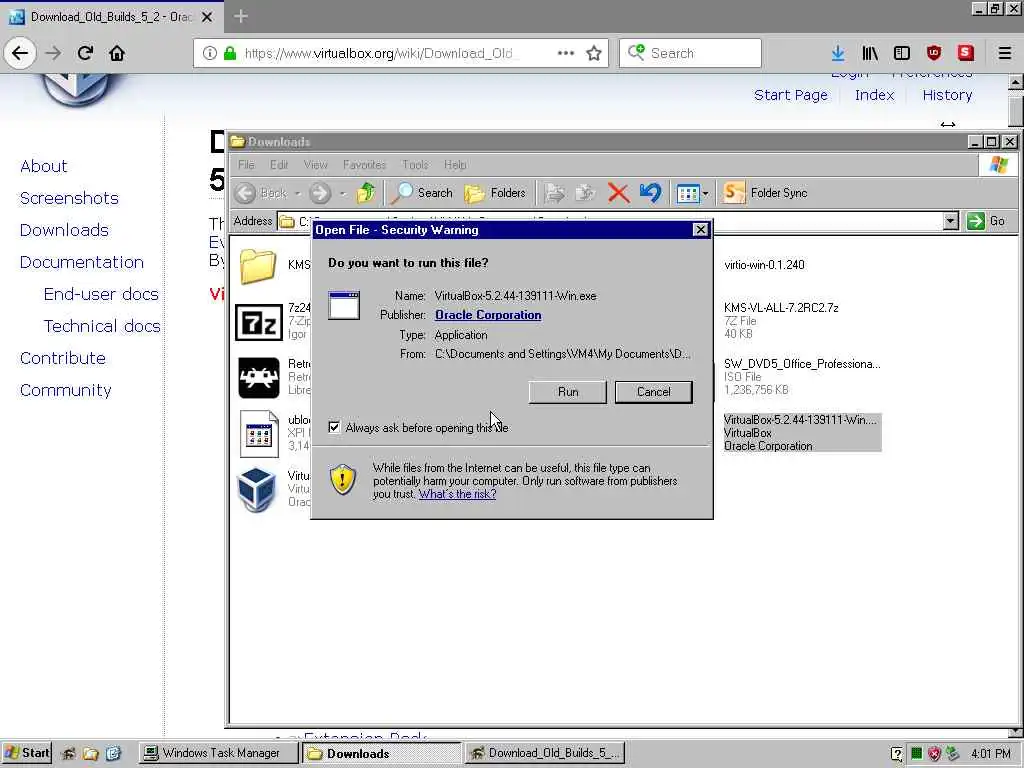
Task: Open the Oracle Corporation publisher link
Action: tap(488, 315)
